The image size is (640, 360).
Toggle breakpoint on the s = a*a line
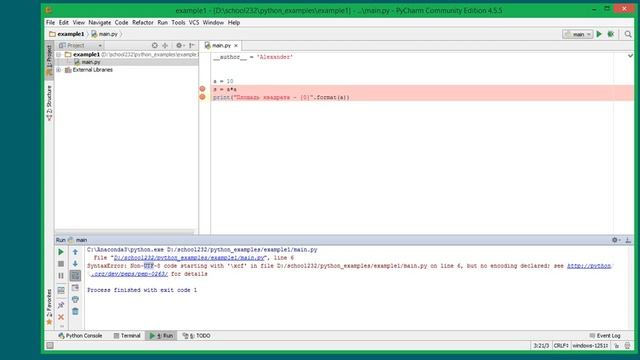(202, 89)
